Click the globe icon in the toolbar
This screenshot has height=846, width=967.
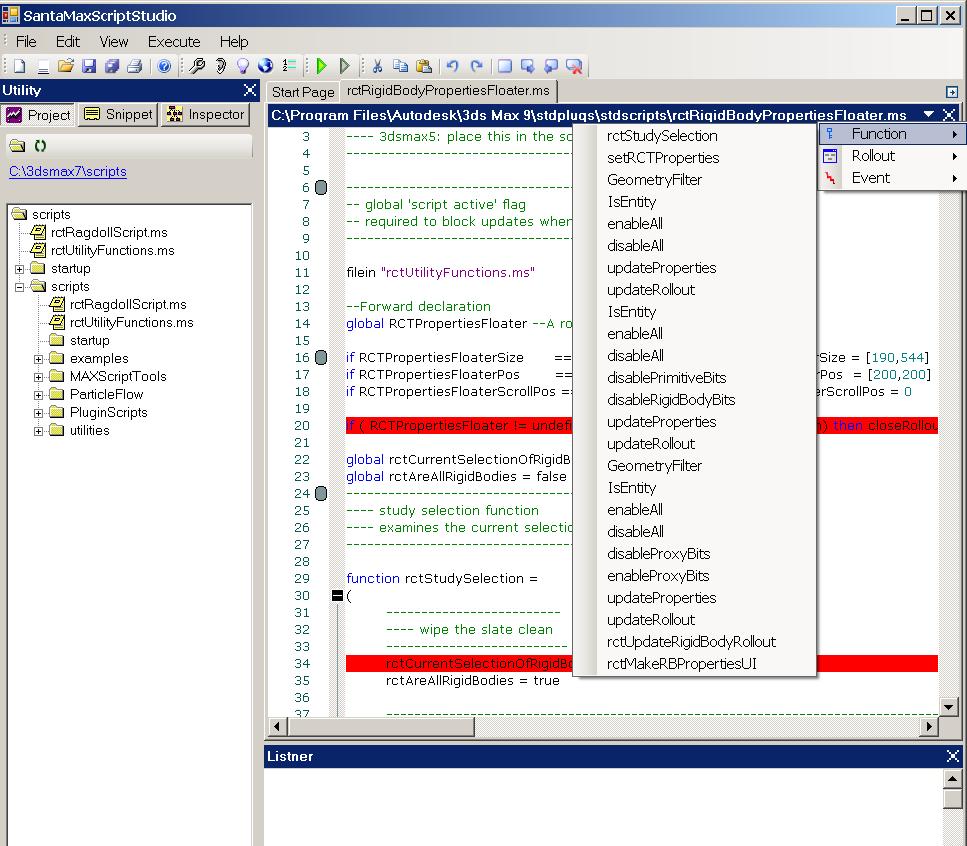pyautogui.click(x=266, y=66)
